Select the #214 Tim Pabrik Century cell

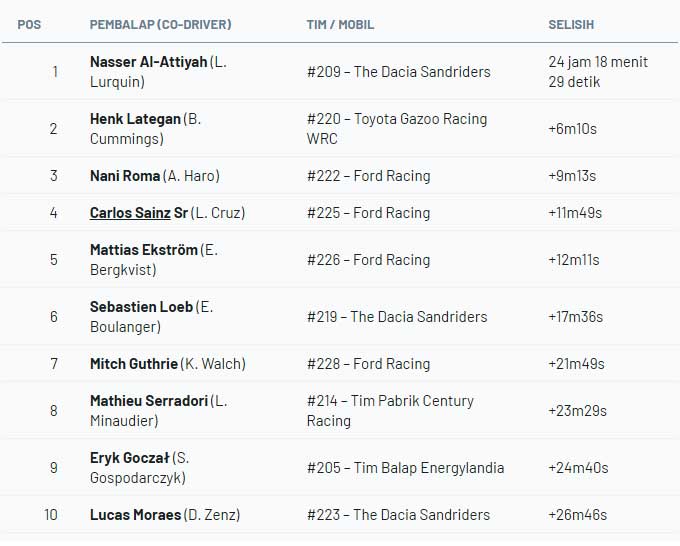coord(390,411)
